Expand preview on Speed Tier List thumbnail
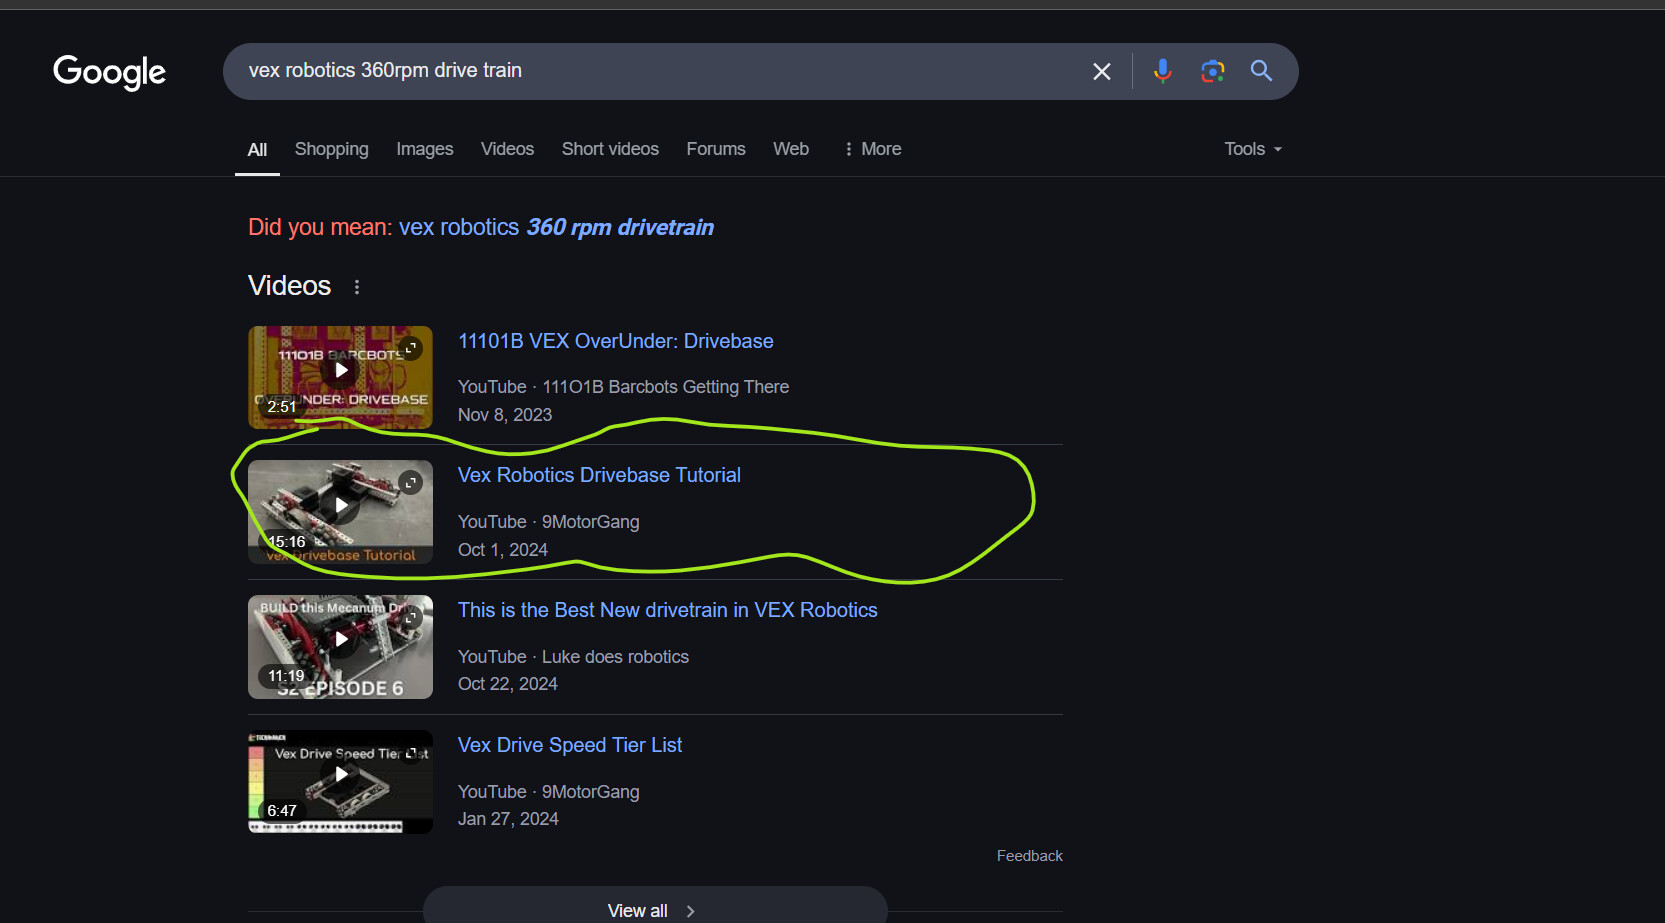 point(411,753)
